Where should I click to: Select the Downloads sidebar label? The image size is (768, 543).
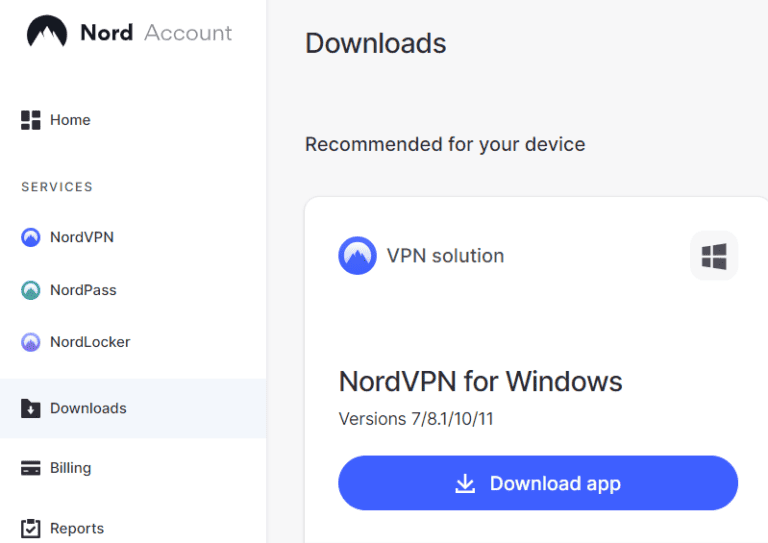pyautogui.click(x=88, y=408)
